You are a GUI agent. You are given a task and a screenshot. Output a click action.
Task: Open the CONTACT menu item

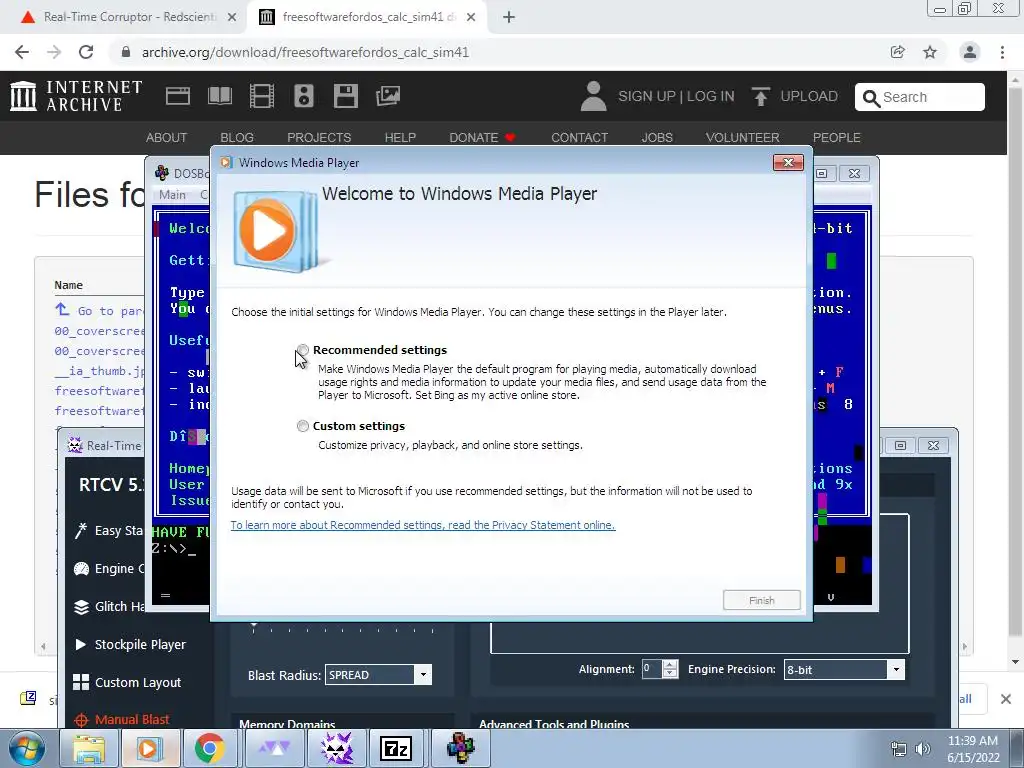click(579, 138)
